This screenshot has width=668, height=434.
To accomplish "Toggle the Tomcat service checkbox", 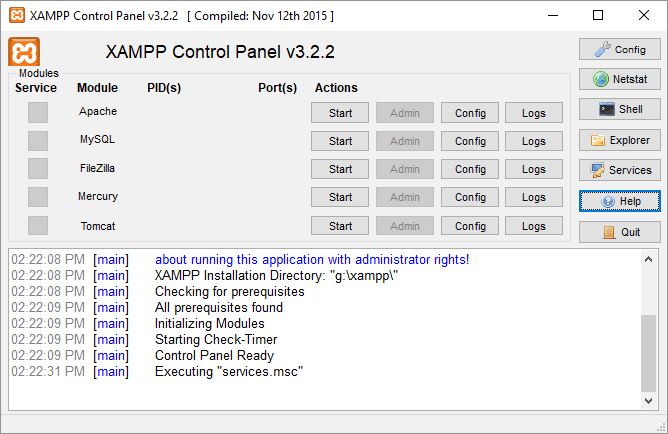I will point(38,226).
